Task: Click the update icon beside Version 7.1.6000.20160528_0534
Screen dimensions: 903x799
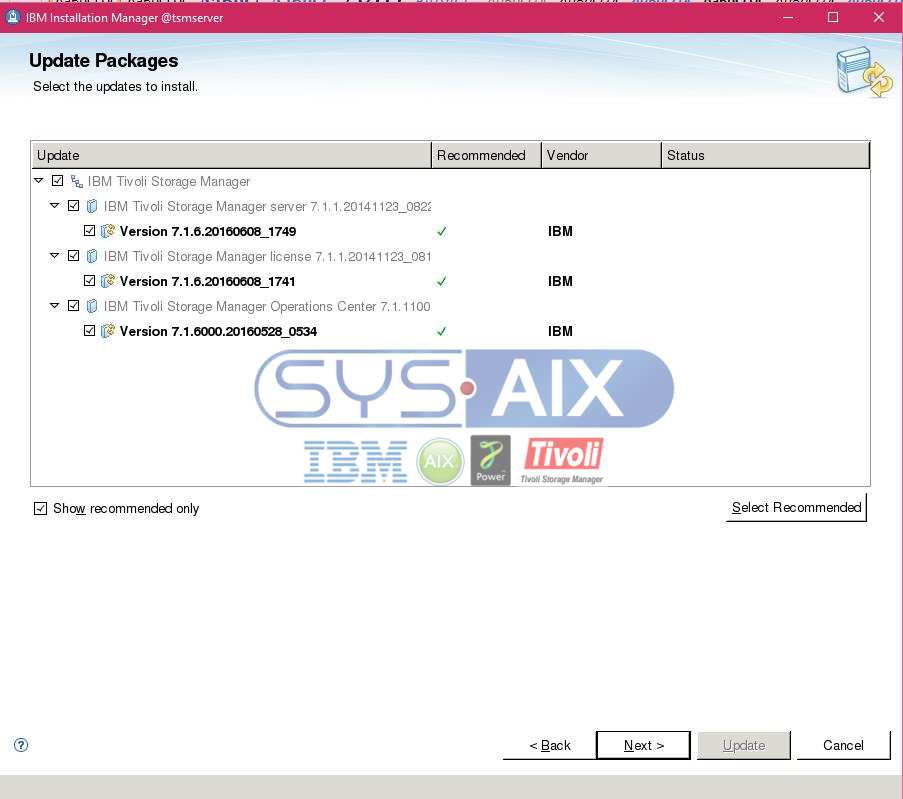Action: click(108, 331)
